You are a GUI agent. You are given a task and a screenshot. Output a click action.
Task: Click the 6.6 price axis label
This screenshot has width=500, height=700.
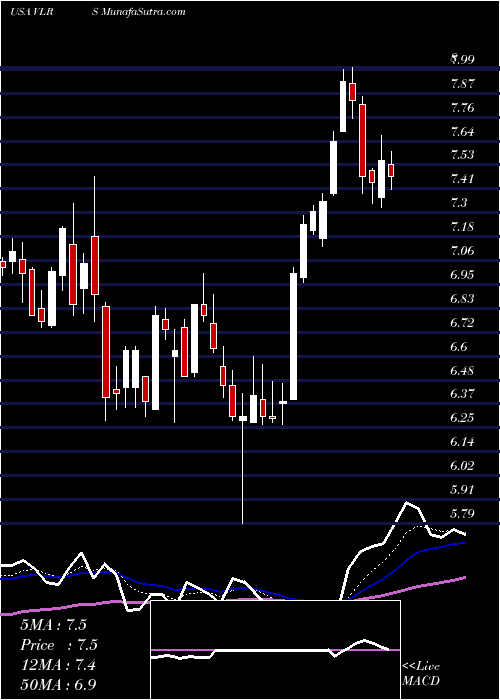click(459, 346)
